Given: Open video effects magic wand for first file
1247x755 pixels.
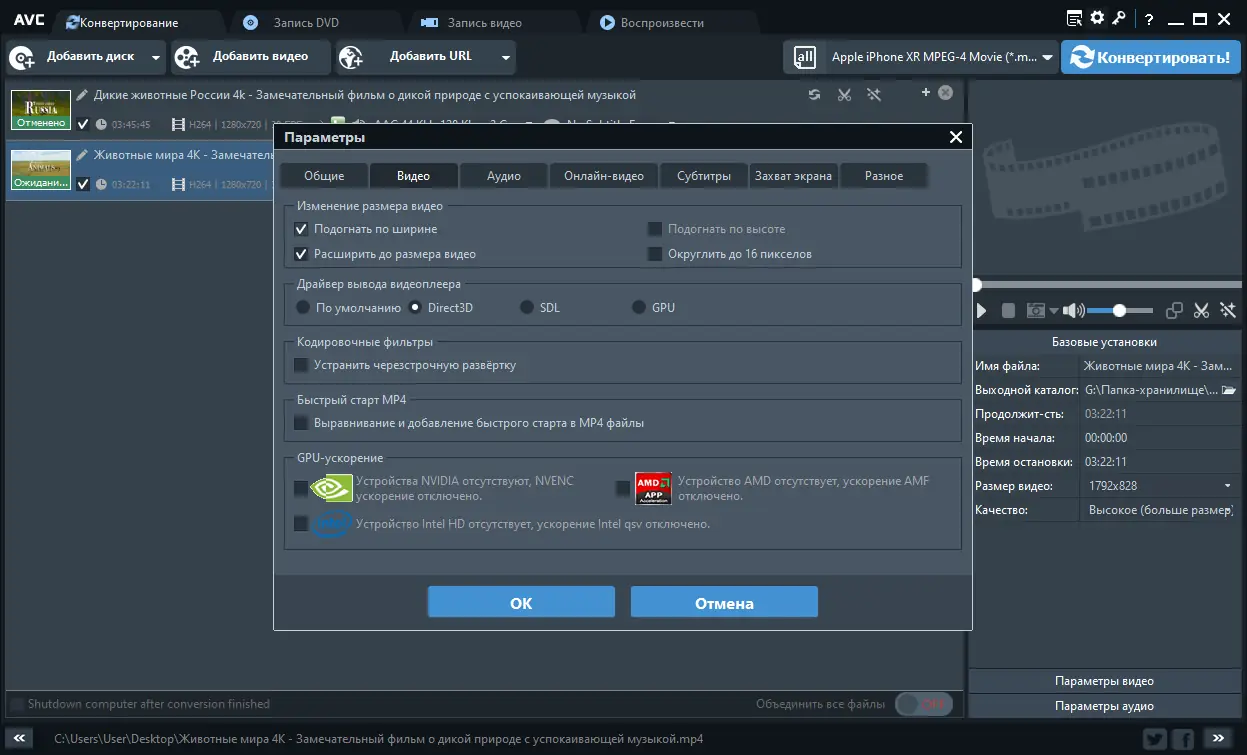Looking at the screenshot, I should 874,92.
